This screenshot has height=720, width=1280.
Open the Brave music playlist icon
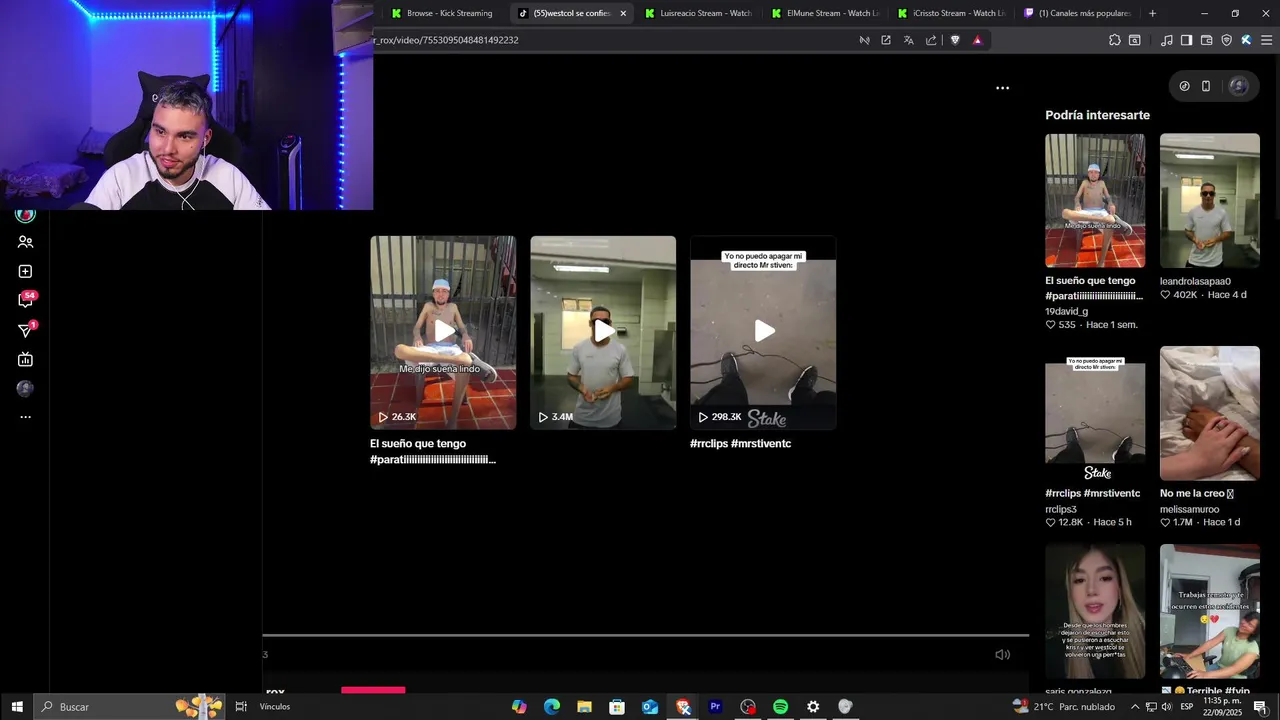coord(1167,40)
